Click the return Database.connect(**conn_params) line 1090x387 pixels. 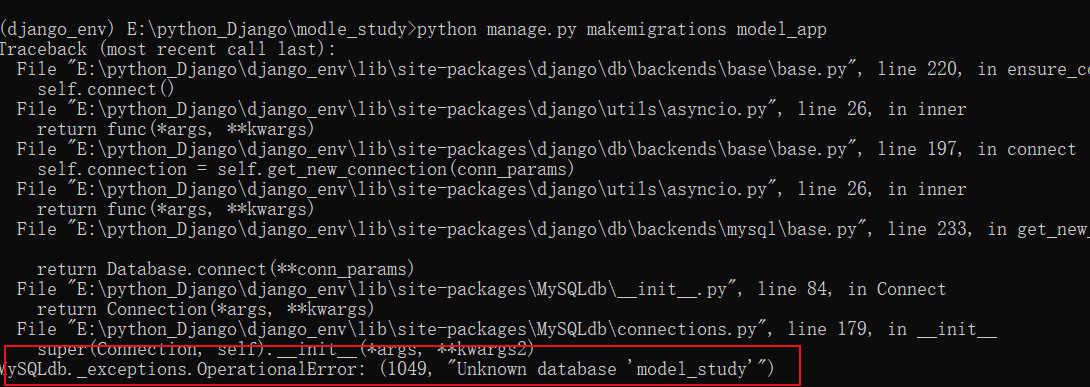tap(226, 269)
